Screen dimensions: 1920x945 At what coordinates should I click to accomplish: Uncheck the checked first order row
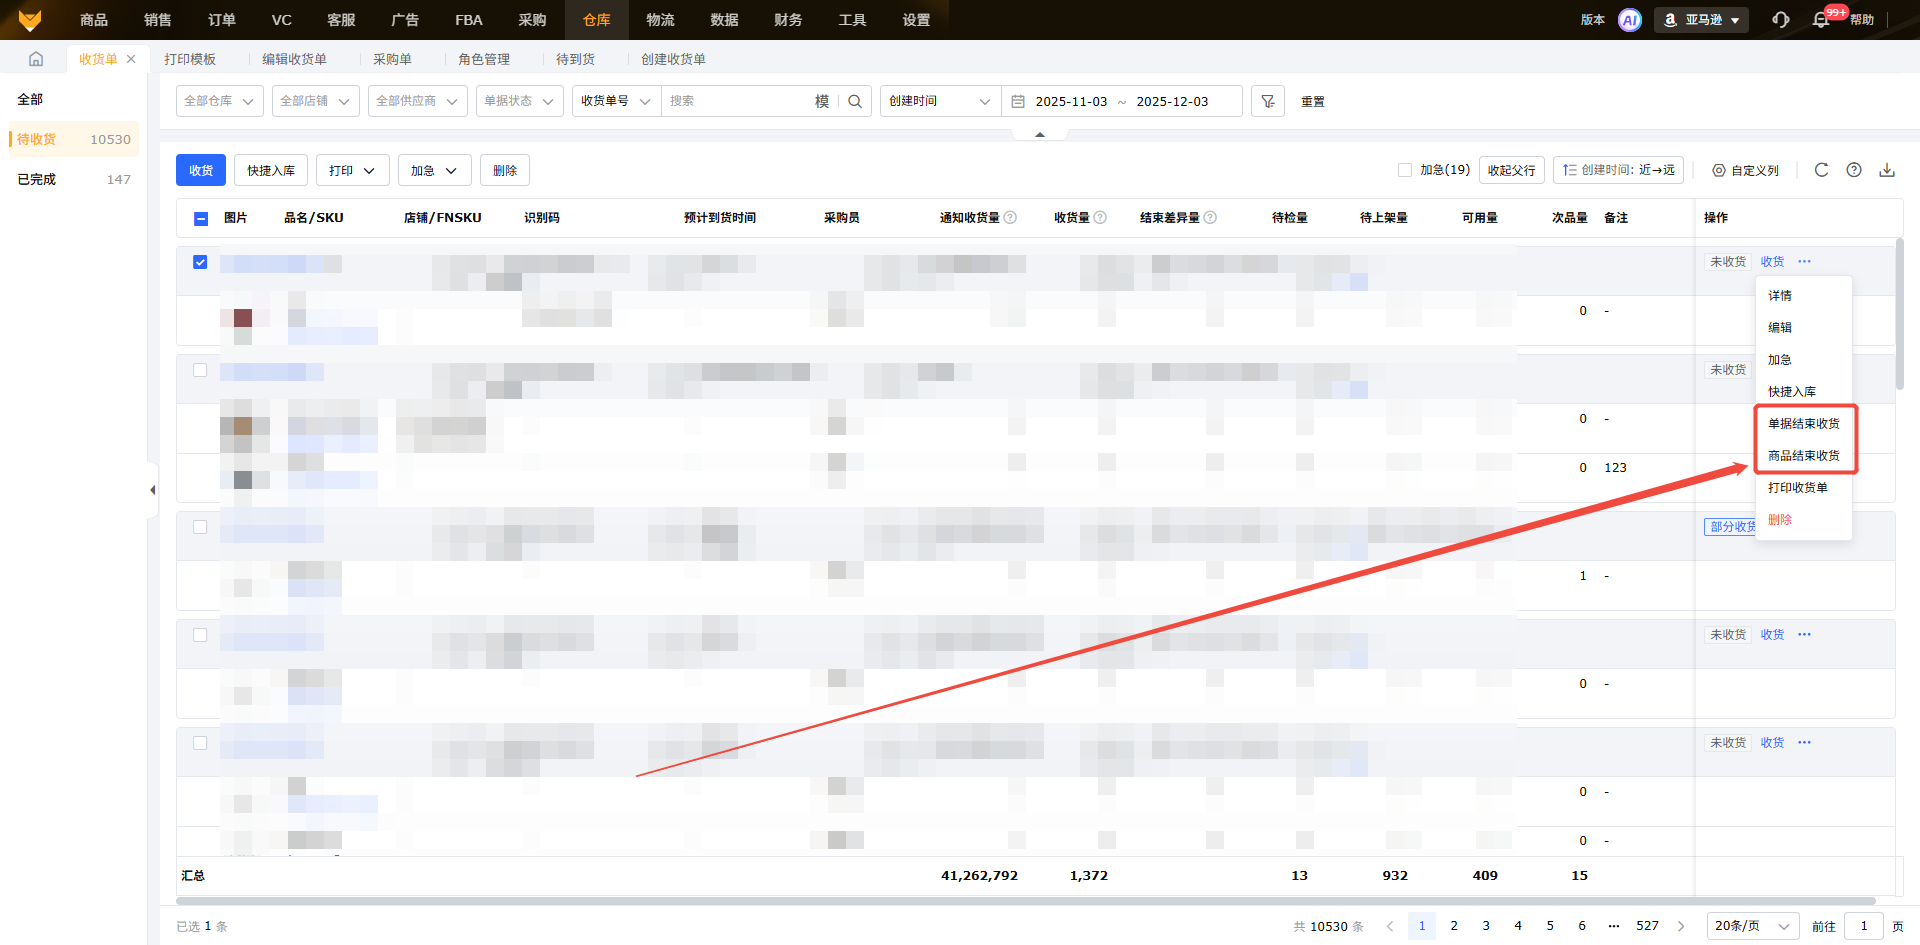point(200,262)
